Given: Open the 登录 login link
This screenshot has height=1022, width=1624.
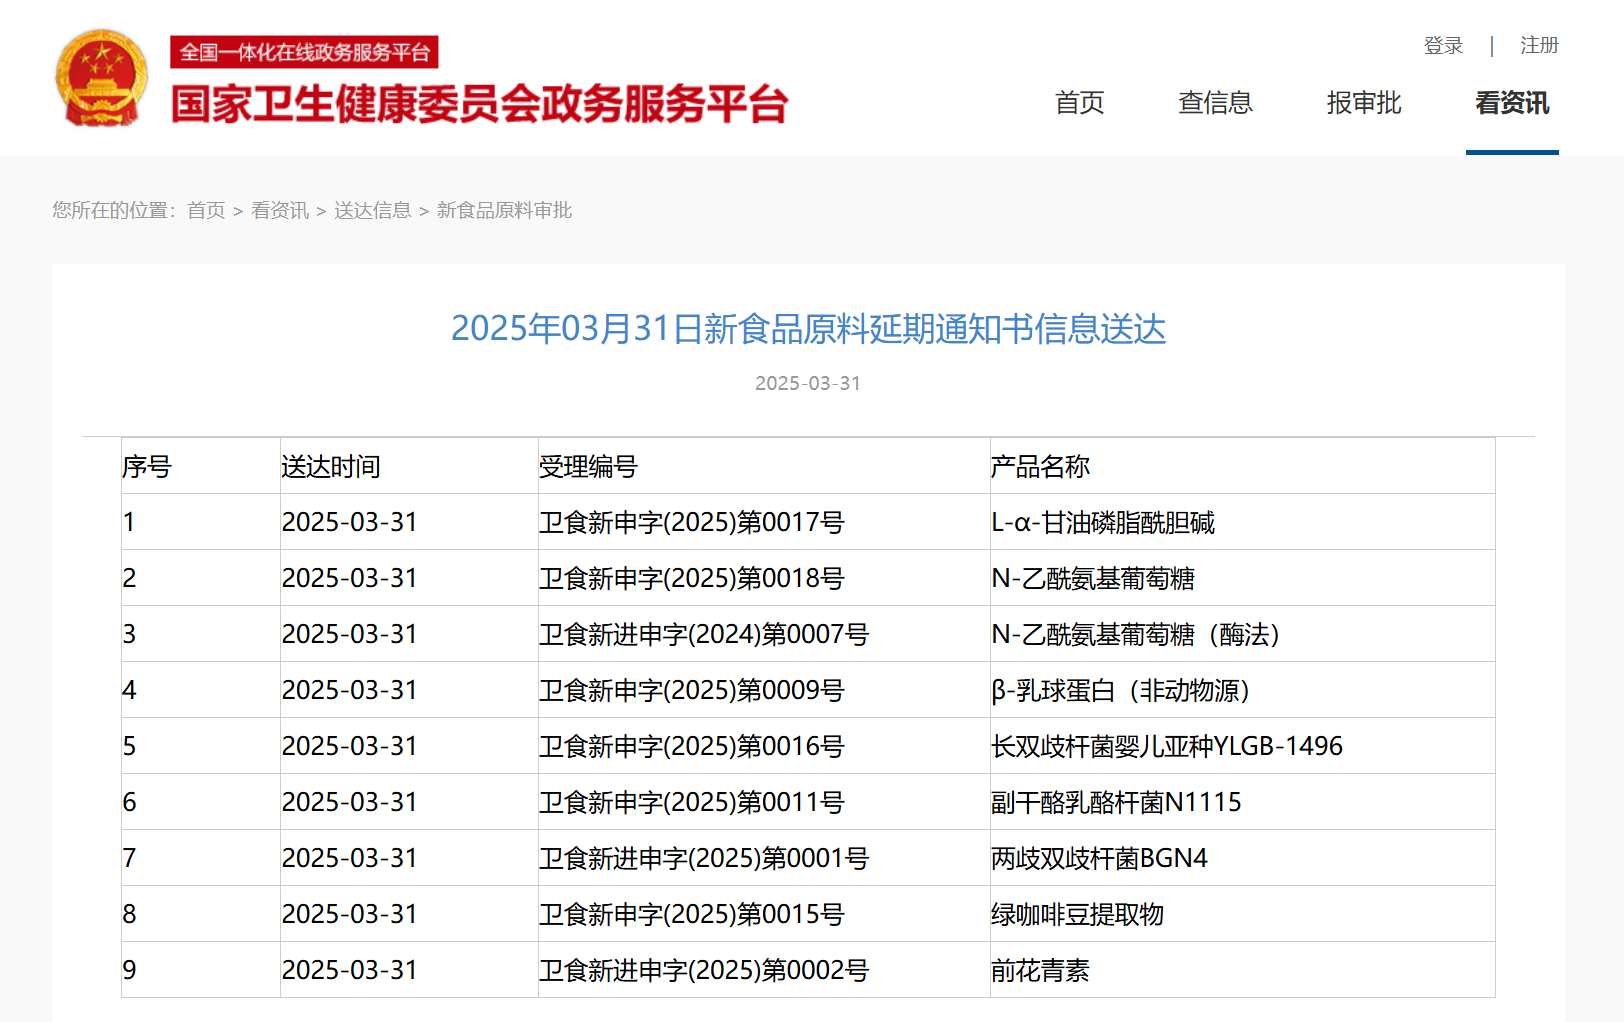Looking at the screenshot, I should pyautogui.click(x=1442, y=46).
